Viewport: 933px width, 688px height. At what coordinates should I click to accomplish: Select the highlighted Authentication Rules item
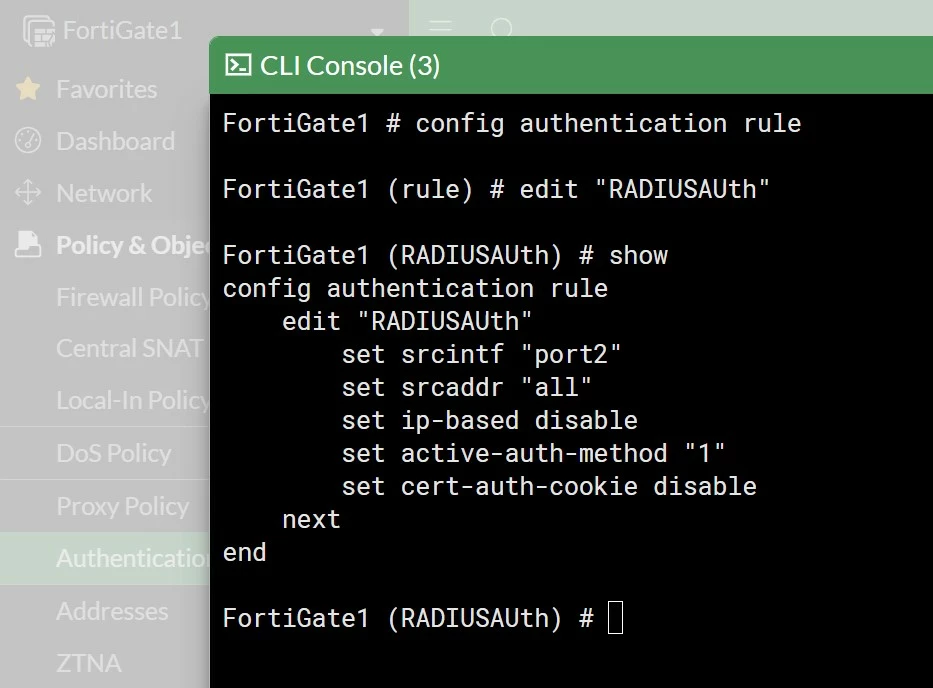click(105, 558)
